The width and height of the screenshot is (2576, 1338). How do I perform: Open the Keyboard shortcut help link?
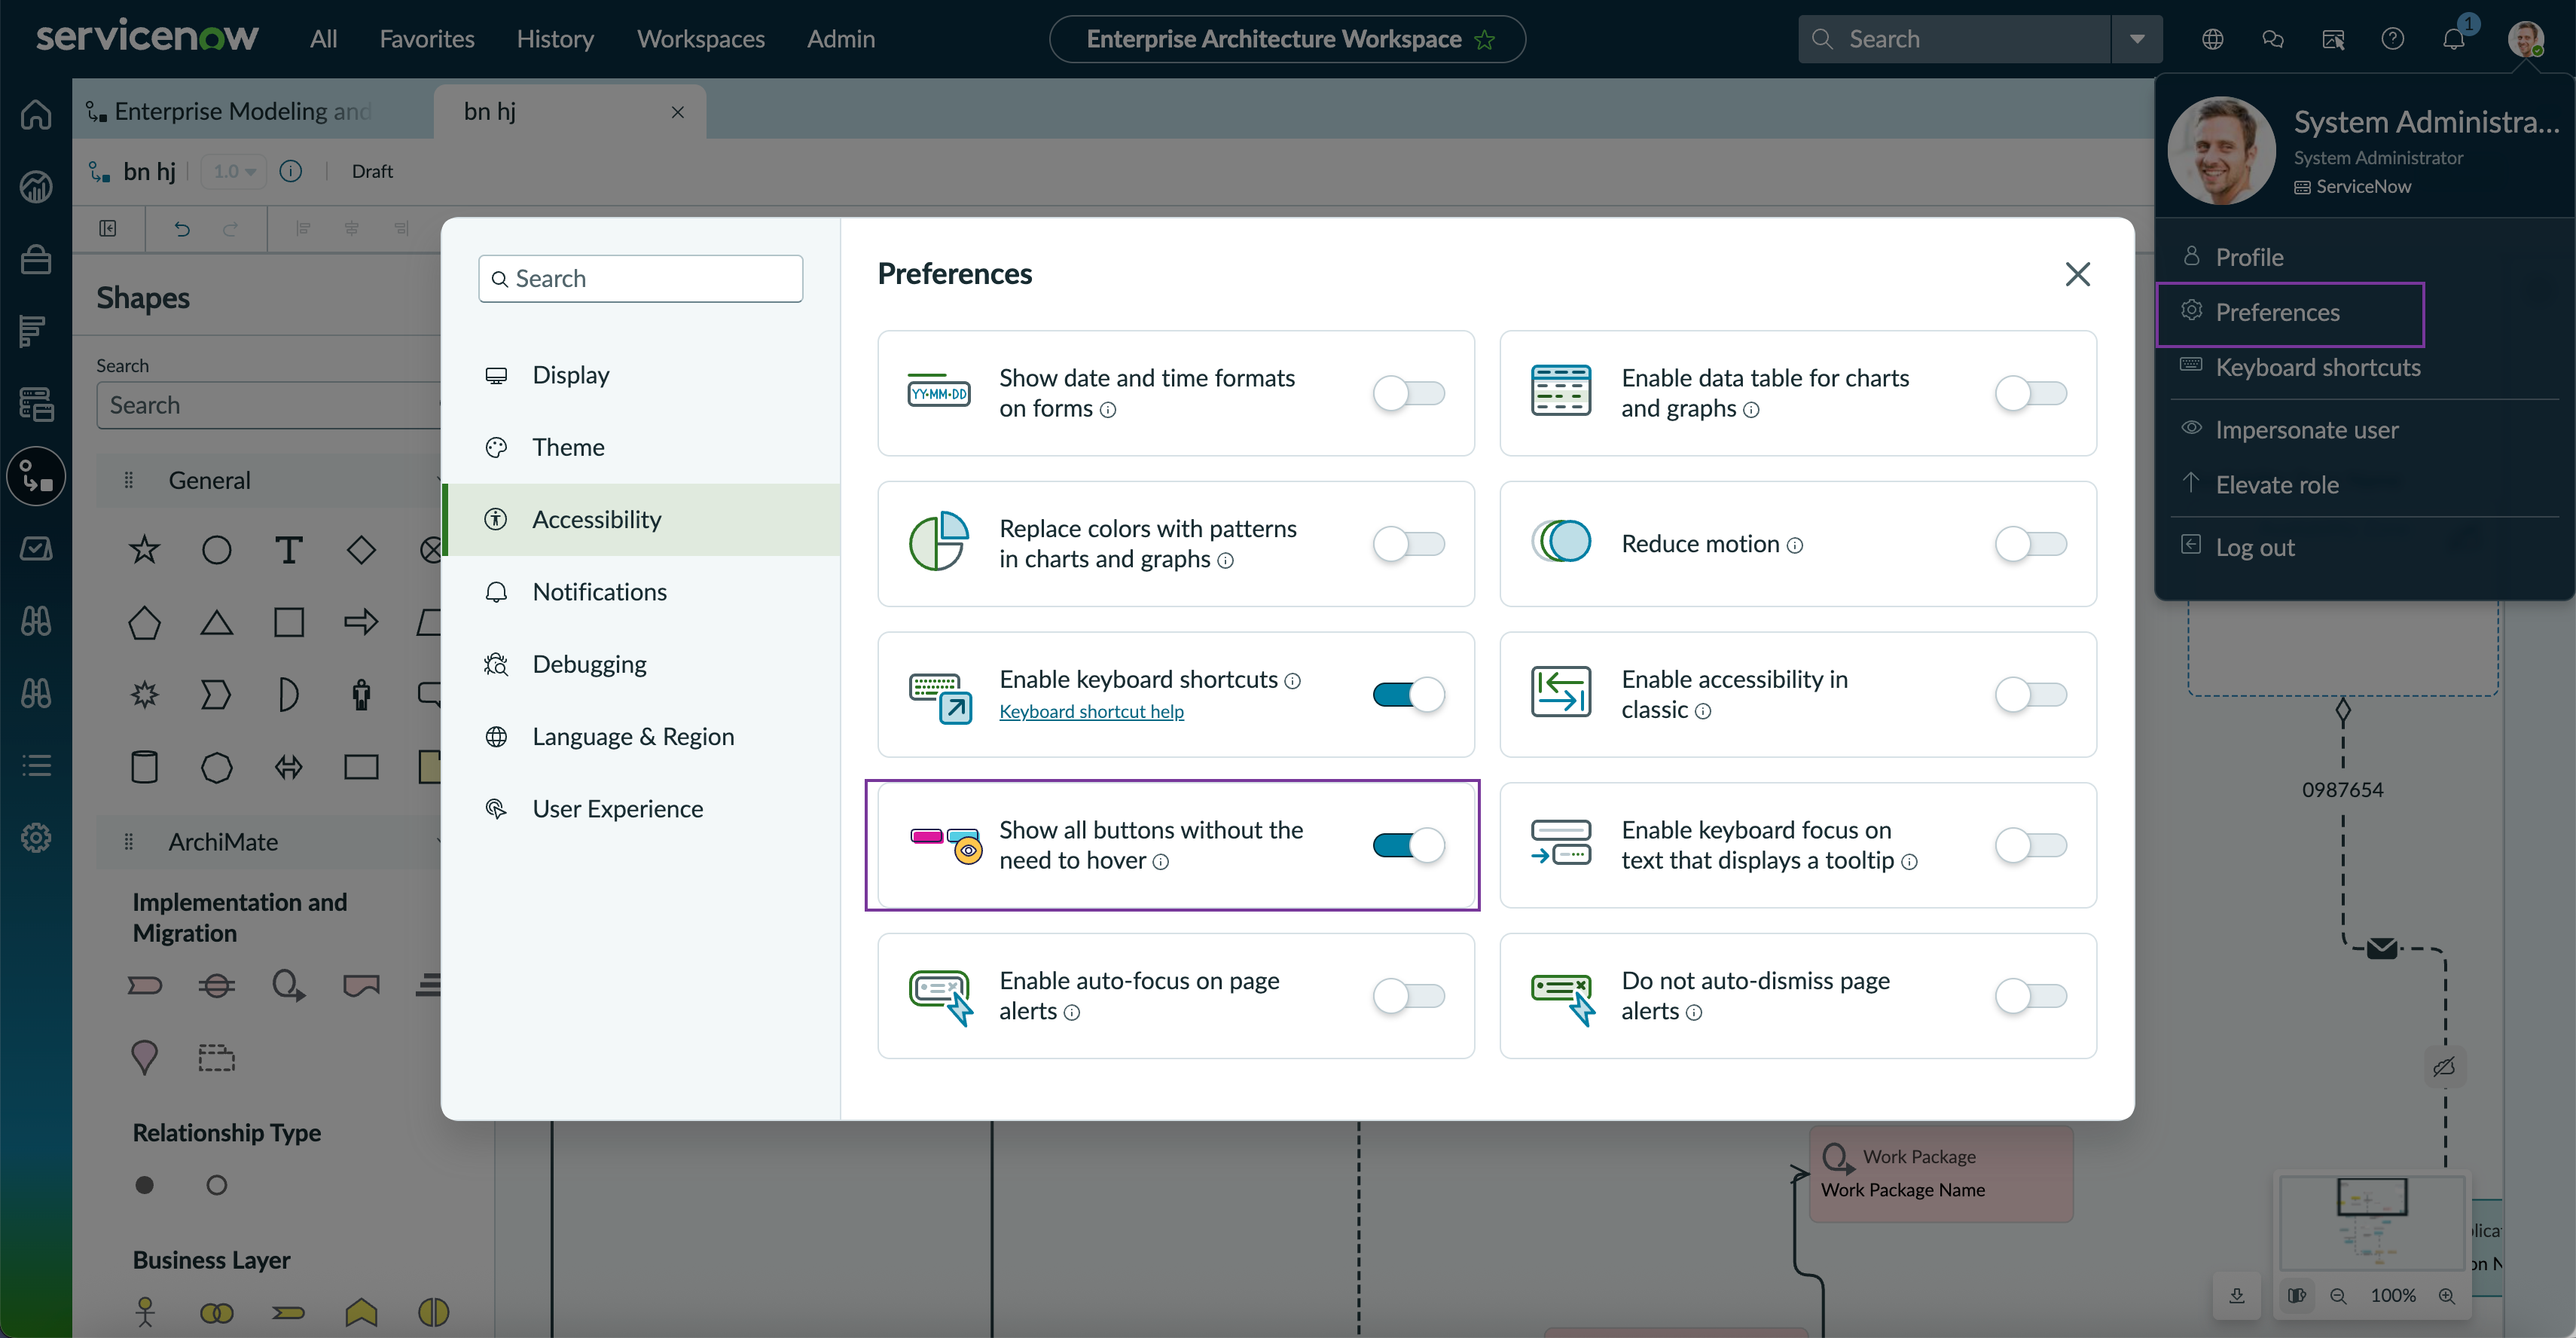pyautogui.click(x=1091, y=711)
